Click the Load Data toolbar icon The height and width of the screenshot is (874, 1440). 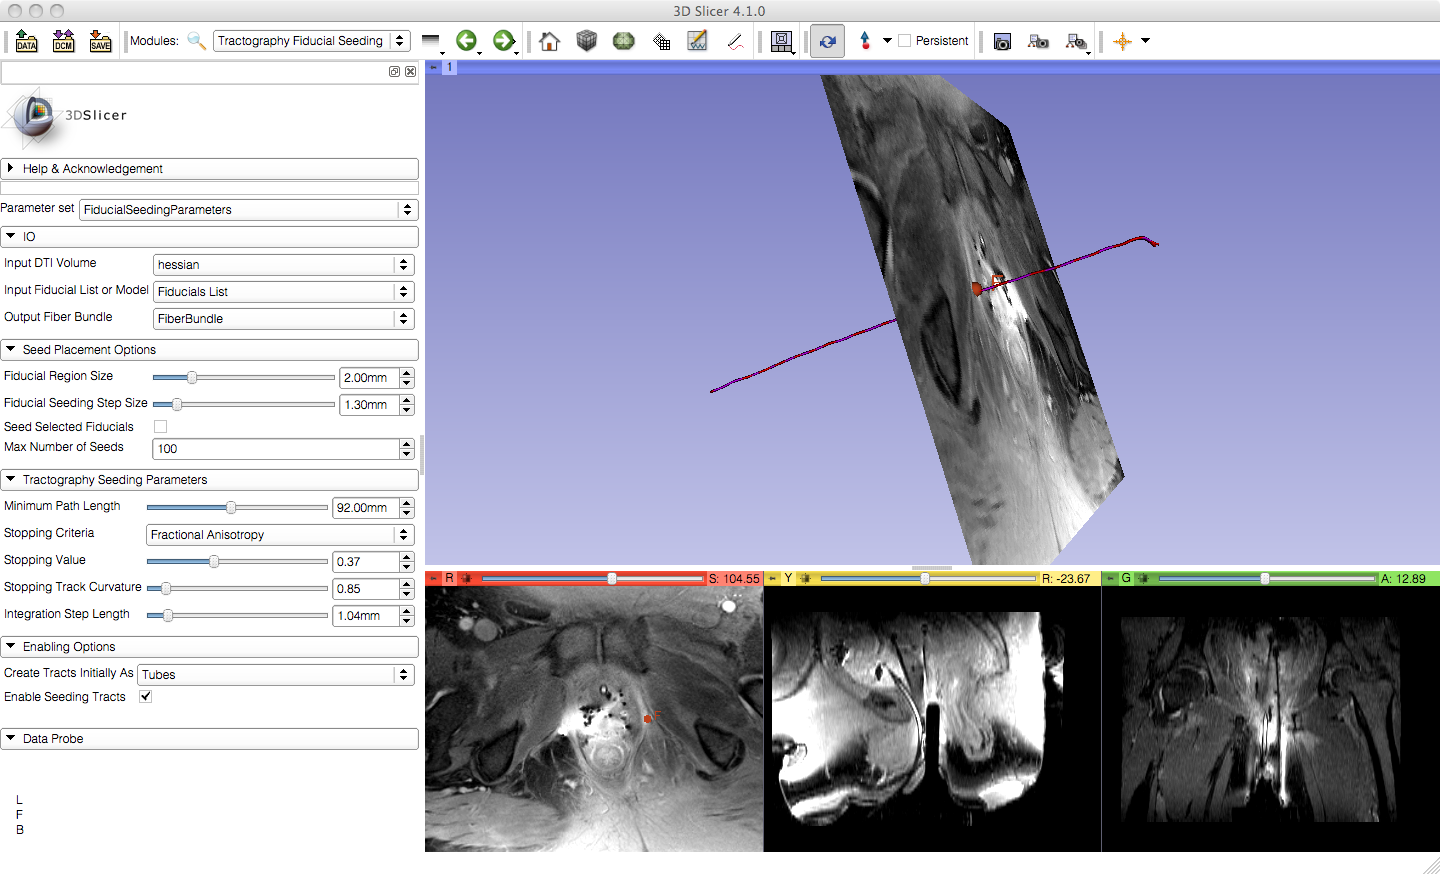click(x=26, y=41)
